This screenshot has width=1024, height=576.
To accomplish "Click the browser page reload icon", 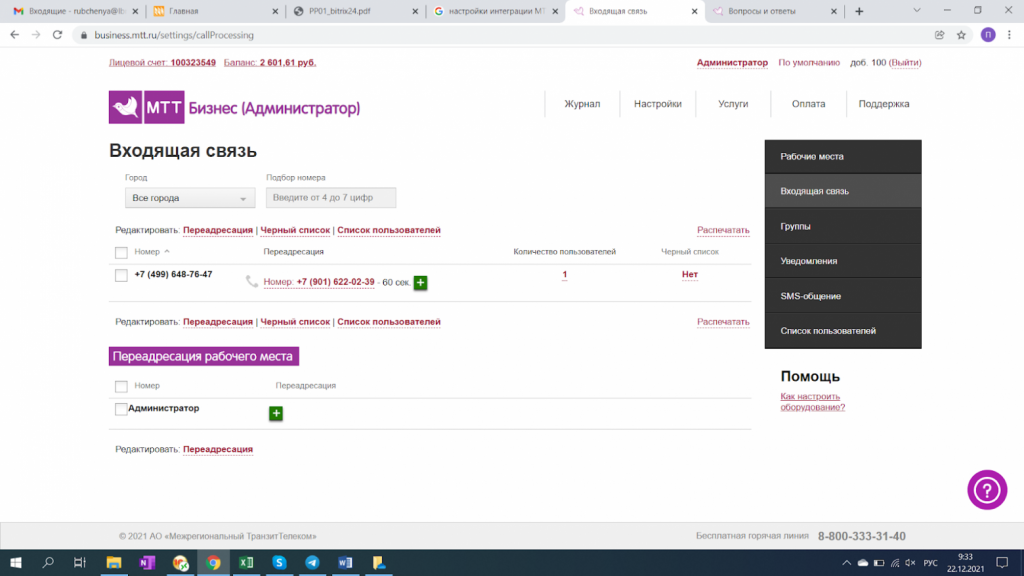I will pos(57,35).
